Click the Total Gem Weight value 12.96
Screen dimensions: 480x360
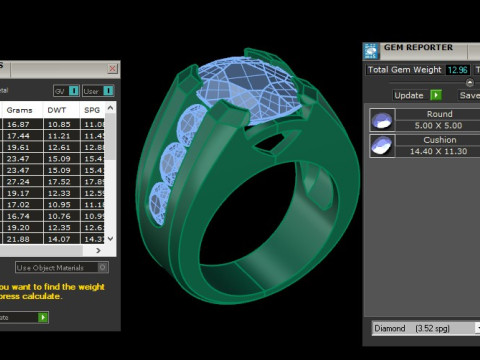click(x=457, y=70)
